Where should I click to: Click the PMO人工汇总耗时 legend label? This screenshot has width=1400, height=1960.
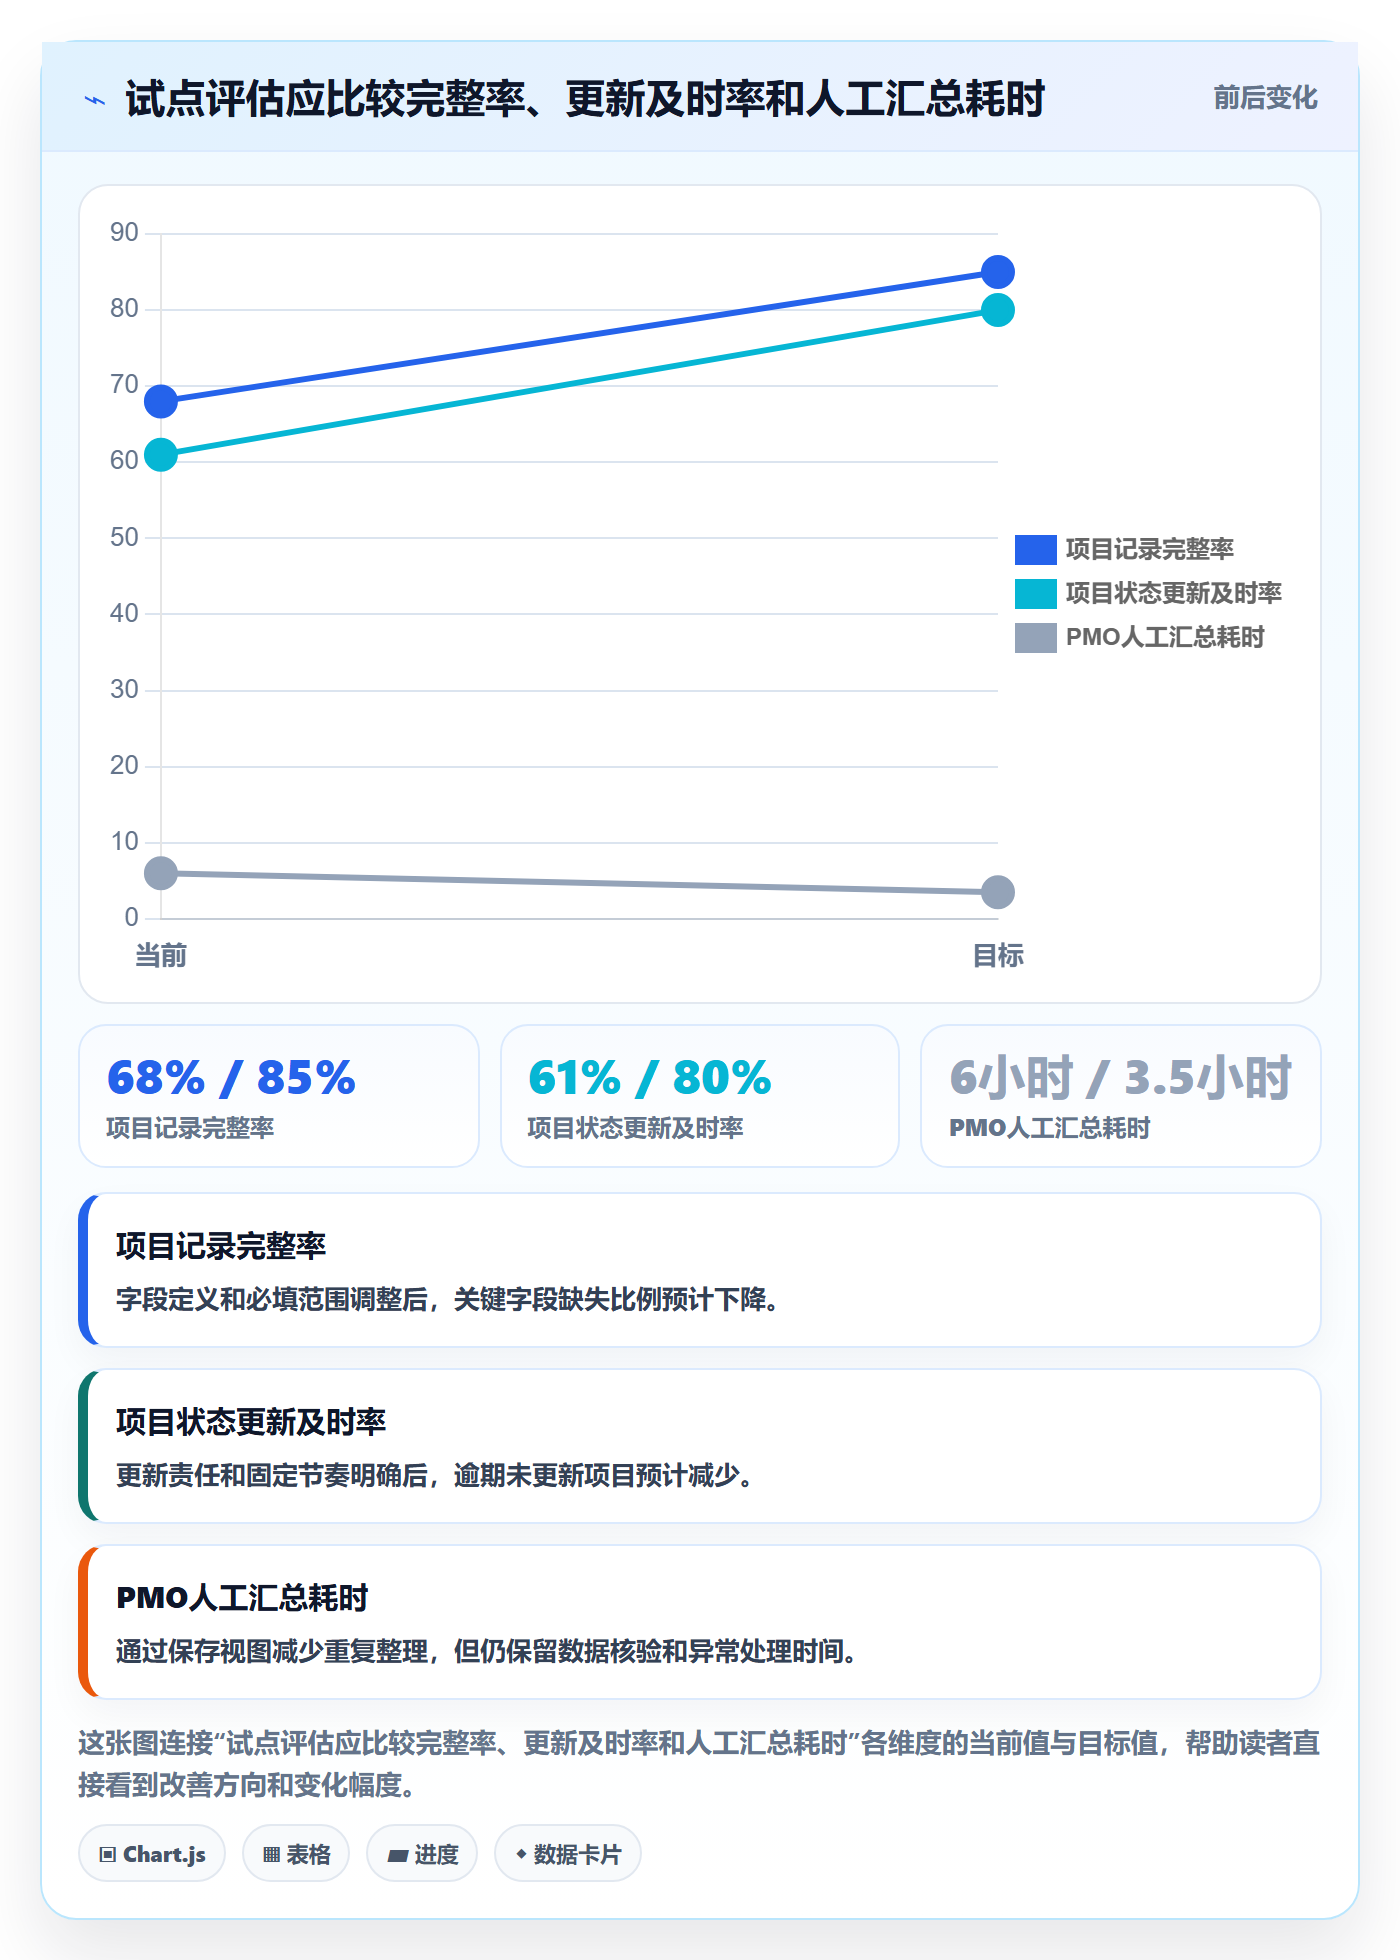point(1165,637)
